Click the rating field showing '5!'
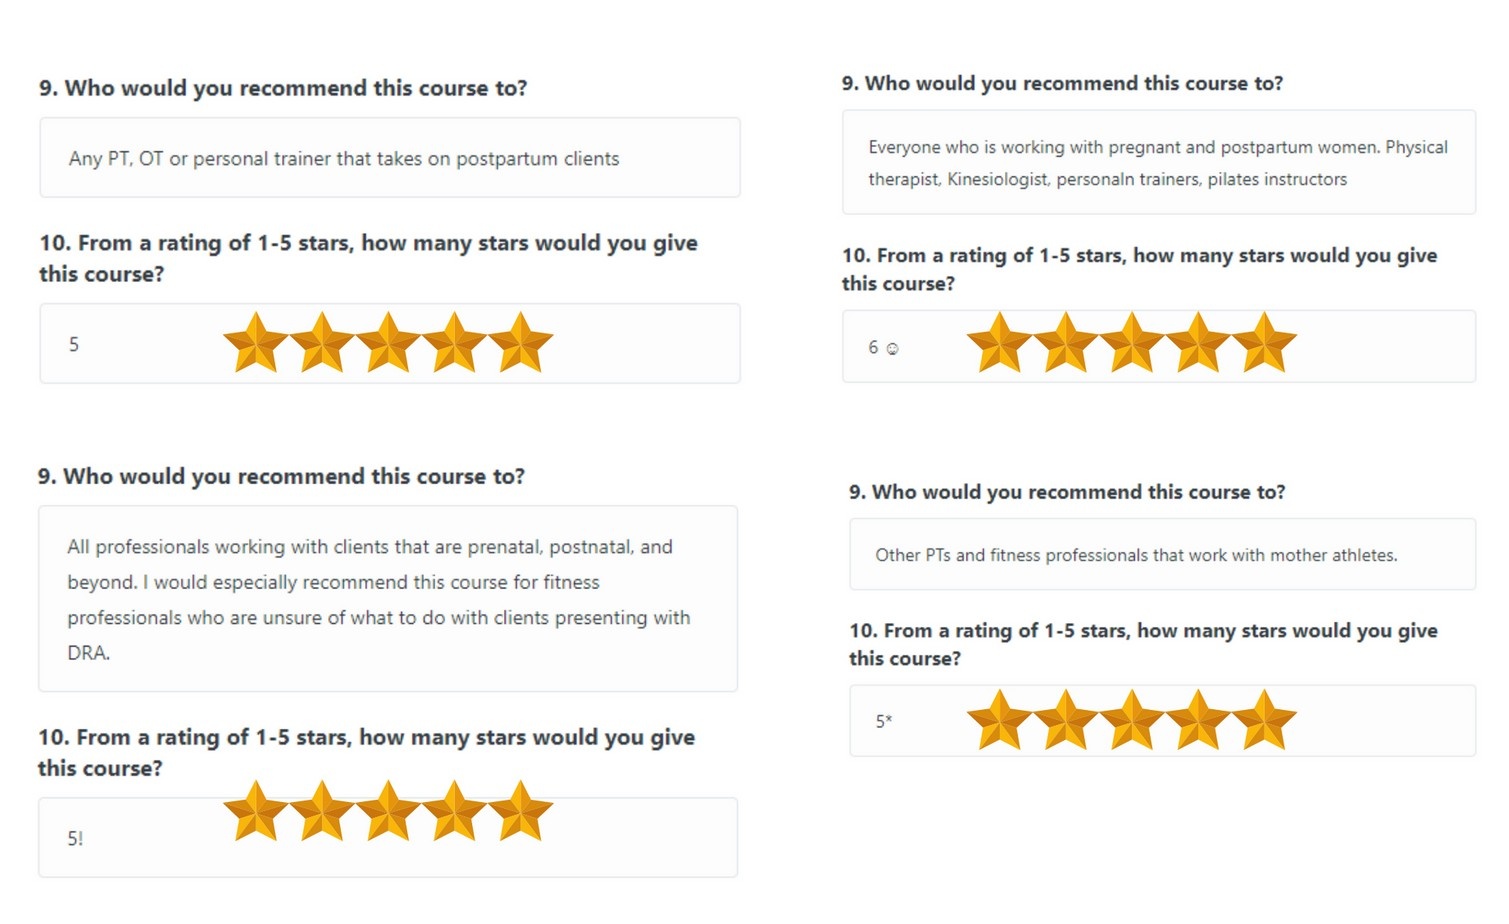Viewport: 1509px width, 924px height. pos(388,838)
